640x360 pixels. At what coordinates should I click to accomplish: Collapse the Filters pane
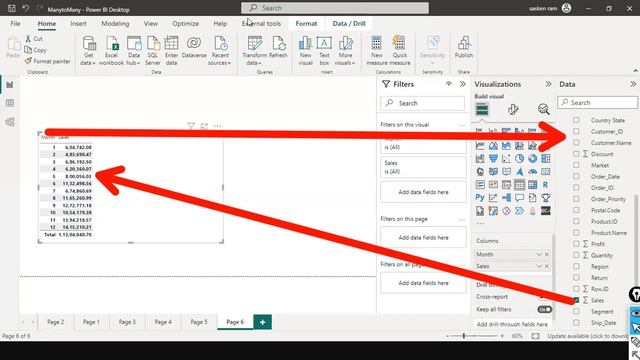462,84
